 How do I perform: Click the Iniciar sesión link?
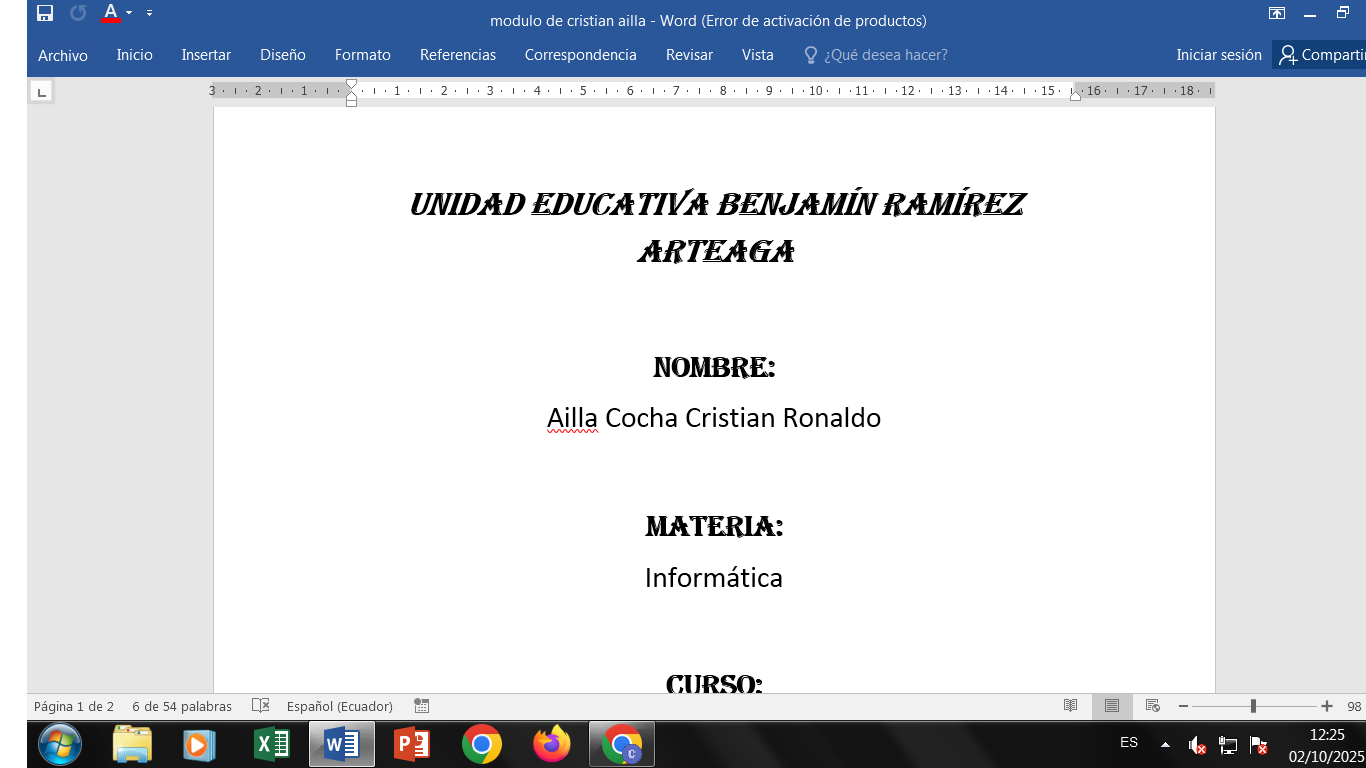tap(1219, 55)
